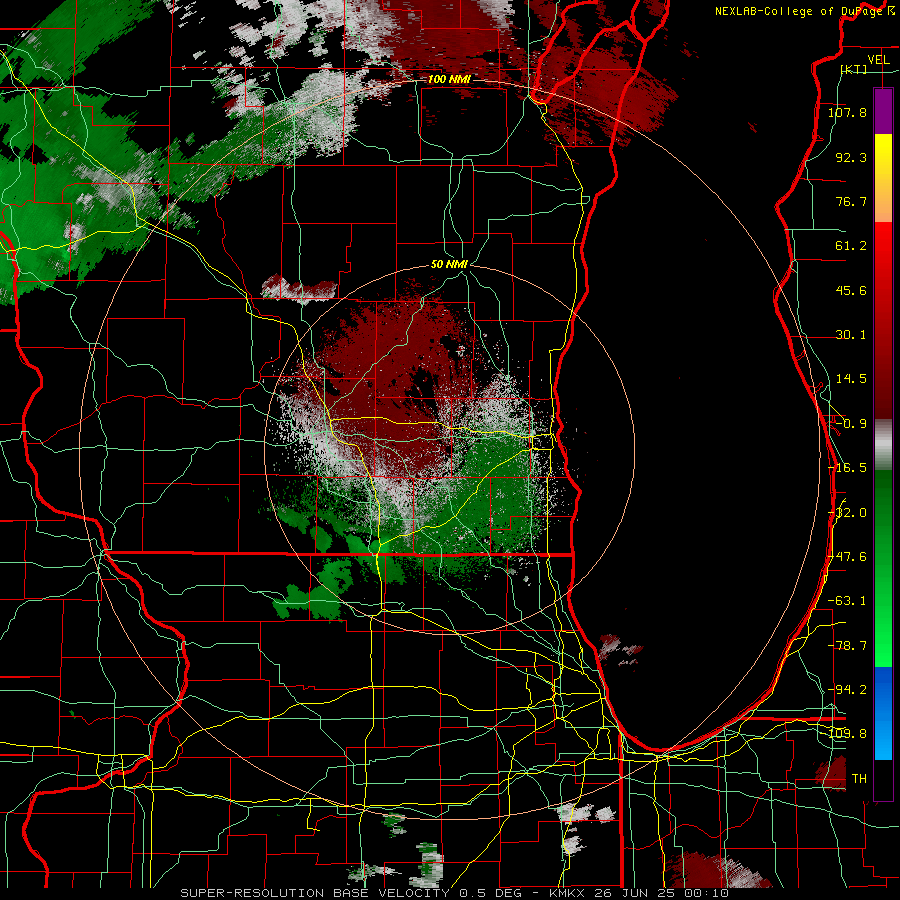
Task: Click the [KT] units label
Action: pyautogui.click(x=854, y=69)
